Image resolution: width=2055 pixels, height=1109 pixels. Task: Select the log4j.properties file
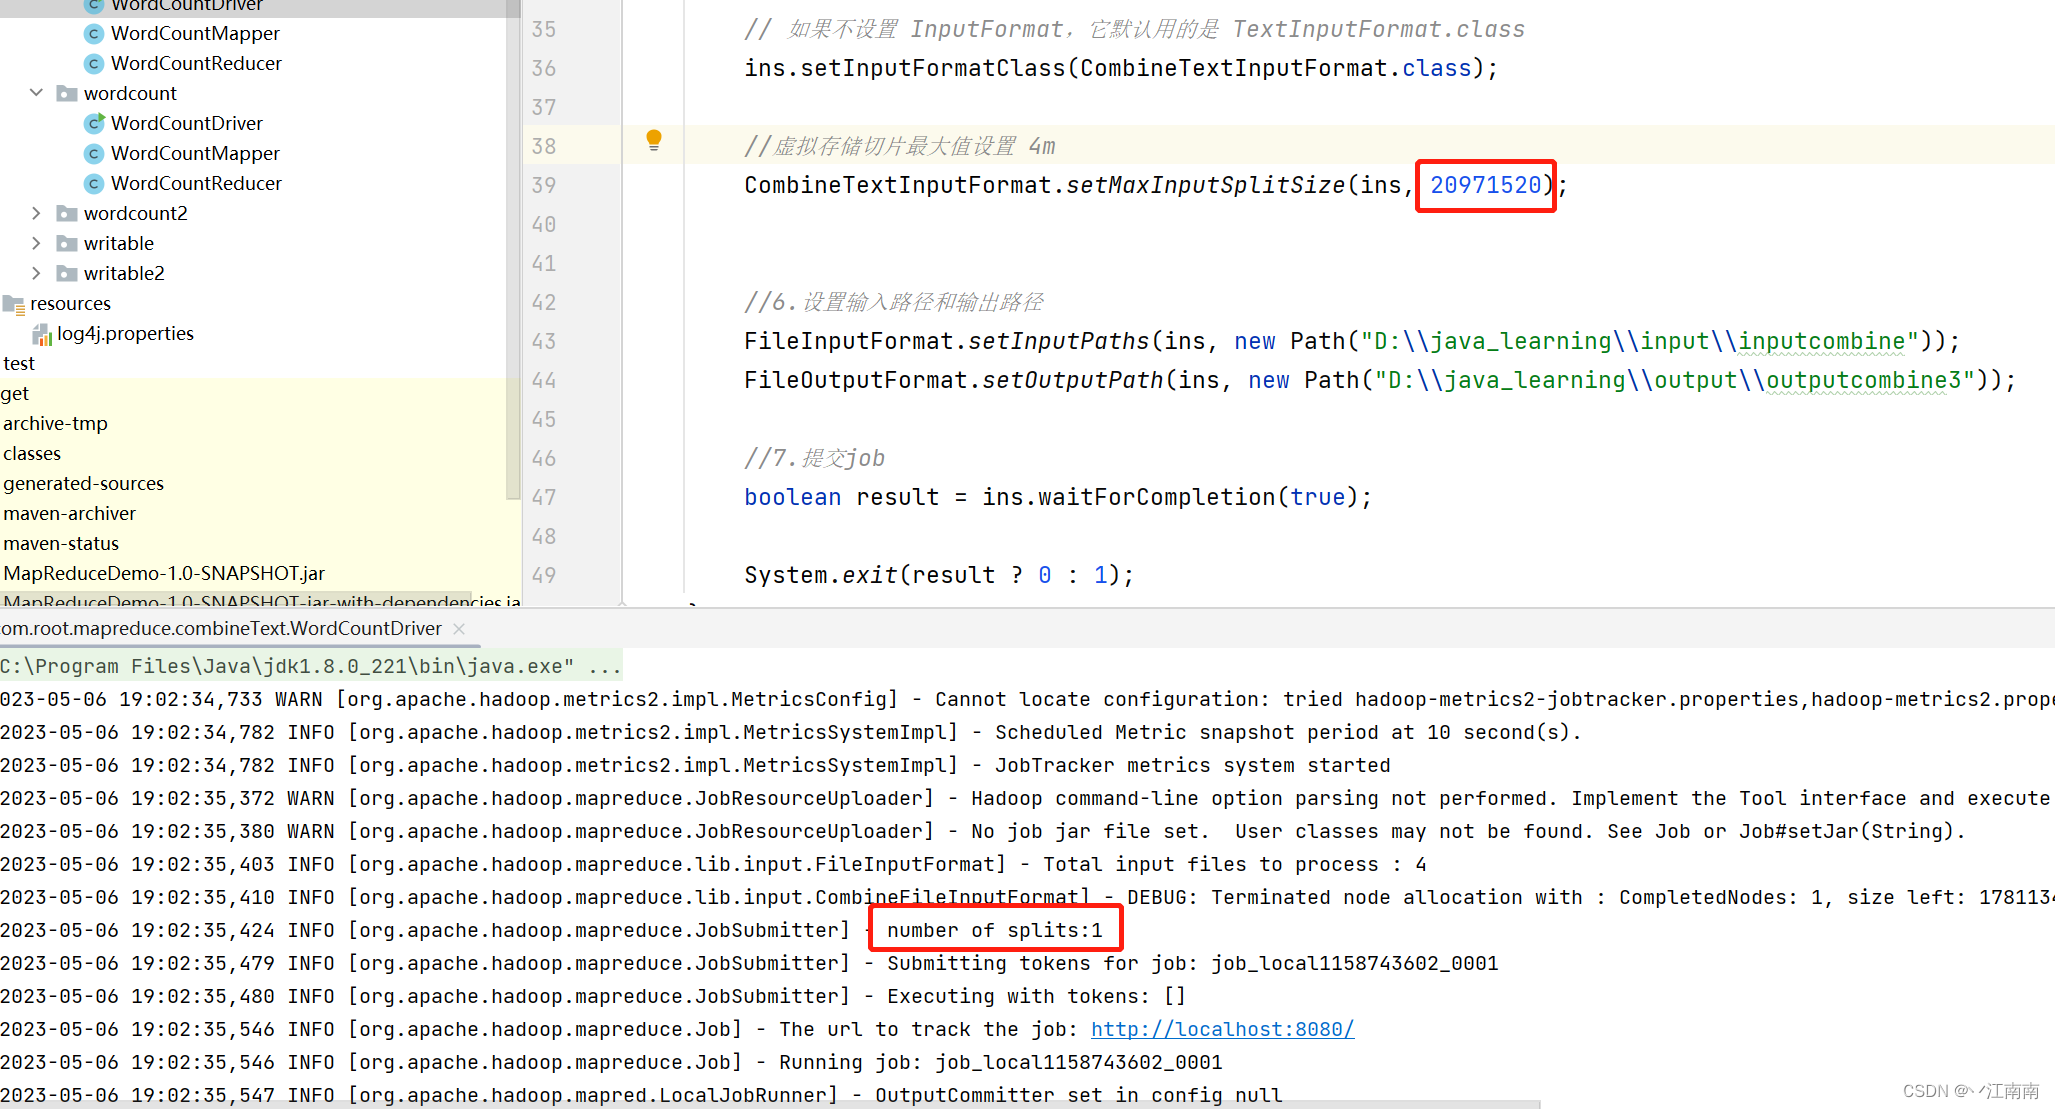[125, 333]
